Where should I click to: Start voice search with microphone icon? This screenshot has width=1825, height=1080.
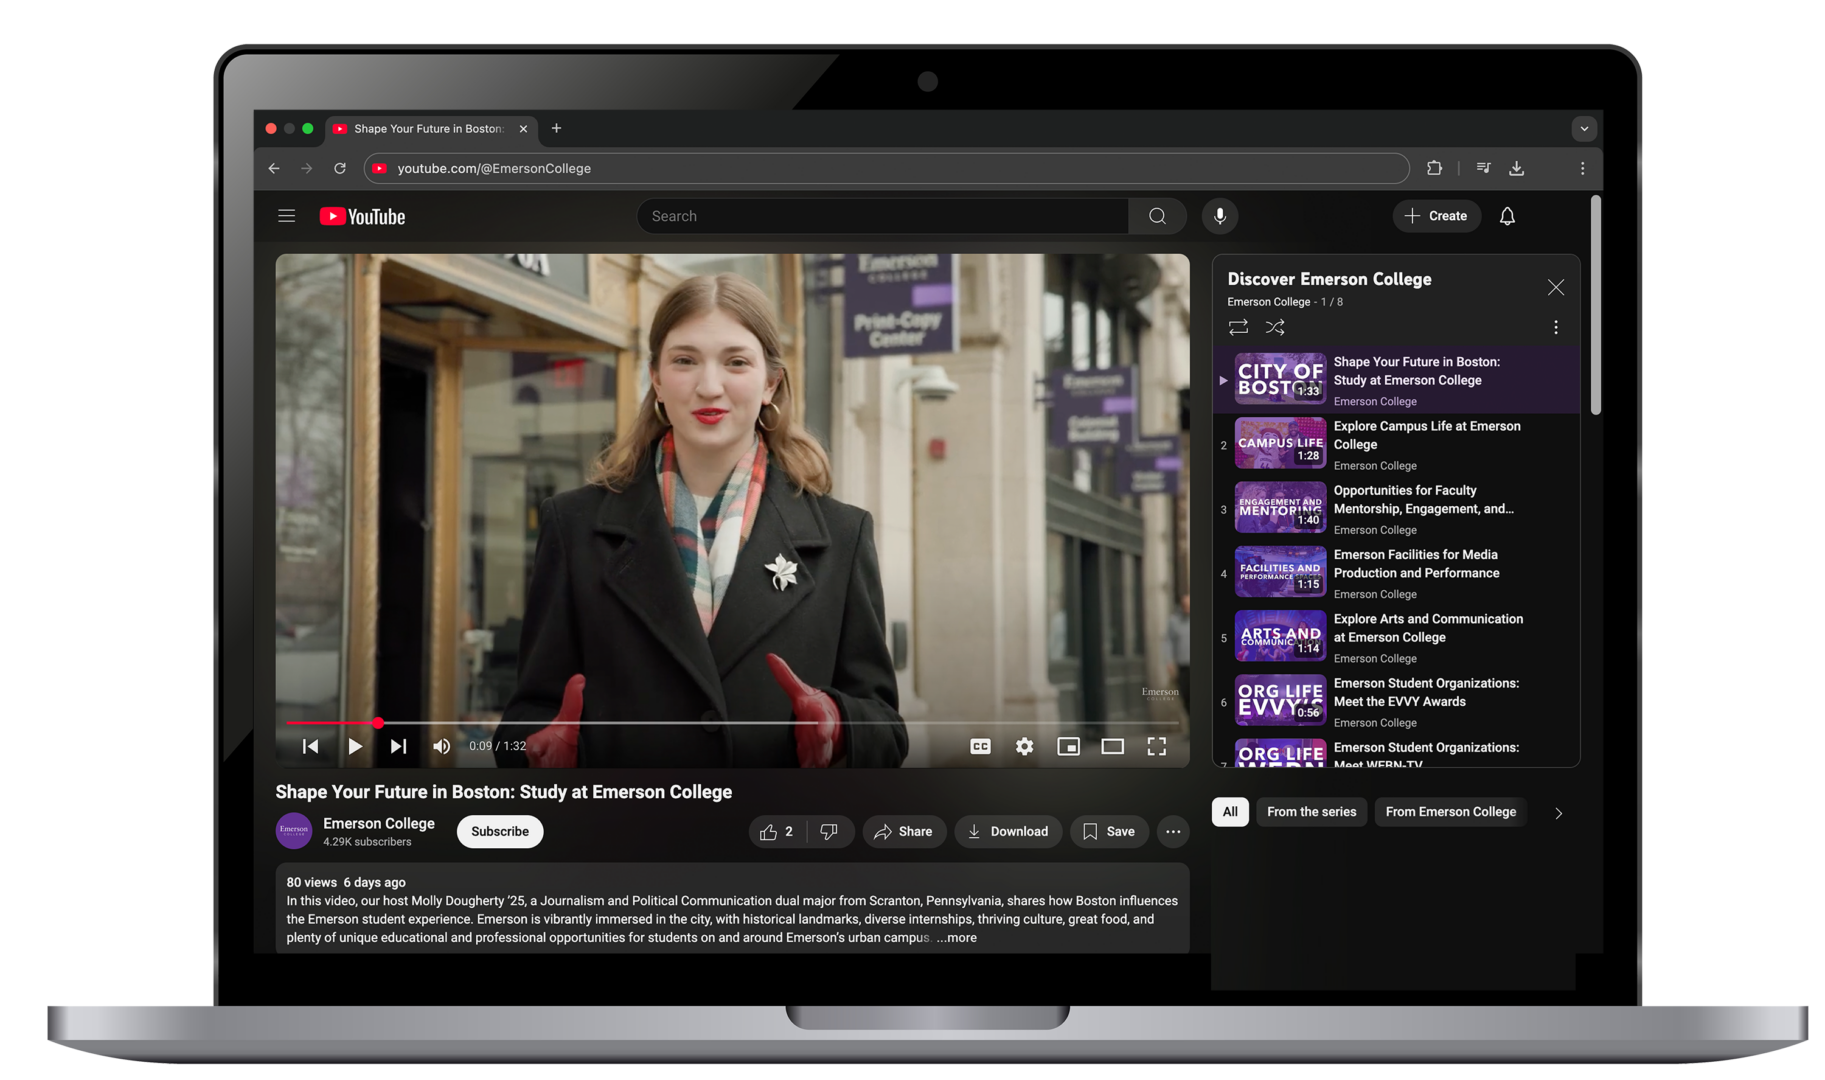[x=1219, y=216]
